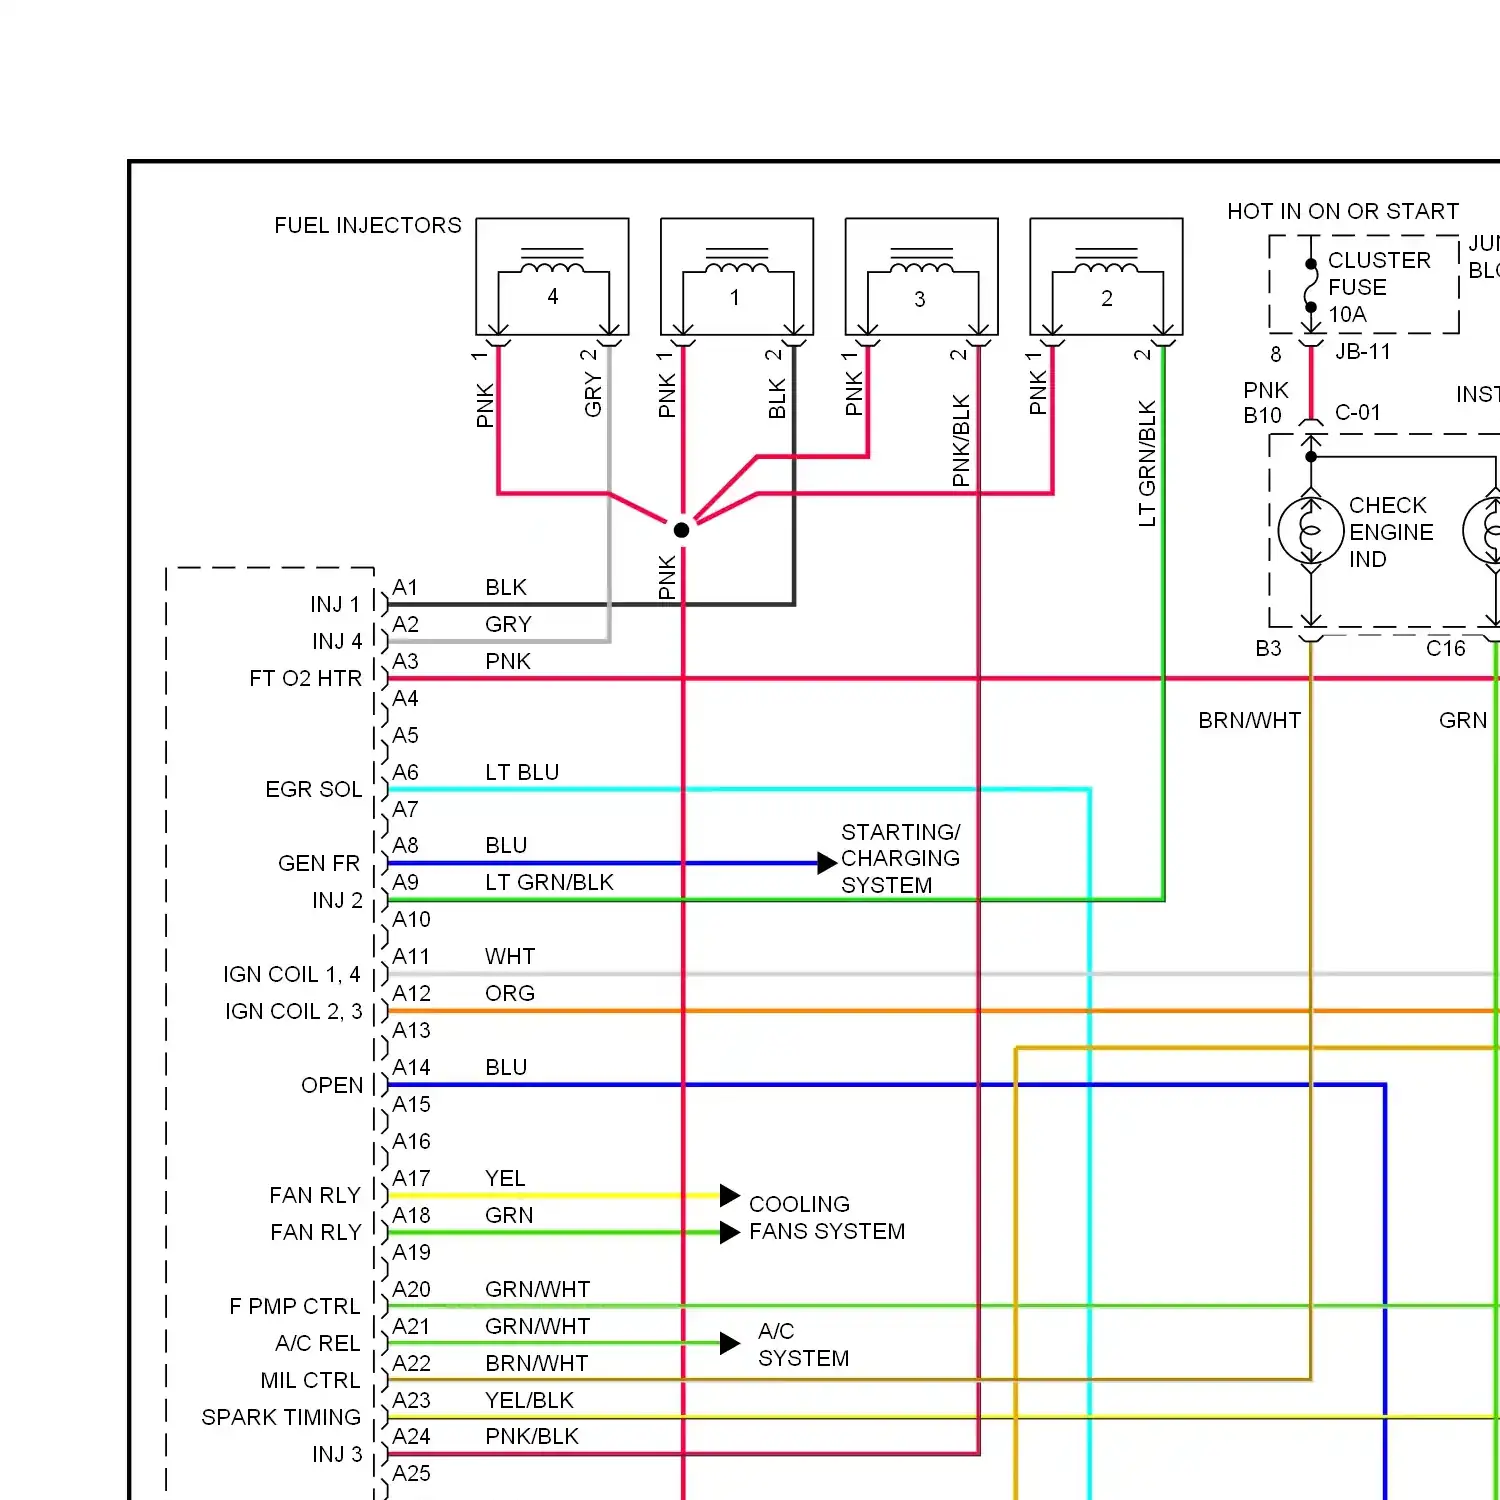
Task: Click the IGN COIL 2, 3 label
Action: (293, 1011)
